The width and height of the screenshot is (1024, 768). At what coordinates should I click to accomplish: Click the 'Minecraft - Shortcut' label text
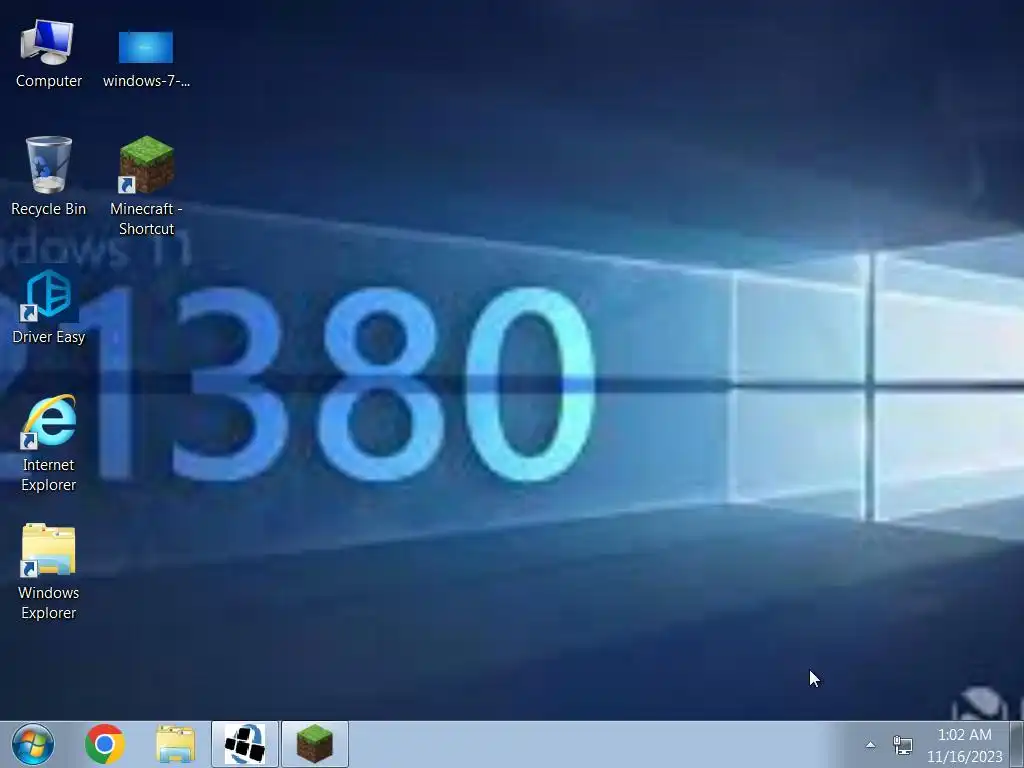click(146, 219)
